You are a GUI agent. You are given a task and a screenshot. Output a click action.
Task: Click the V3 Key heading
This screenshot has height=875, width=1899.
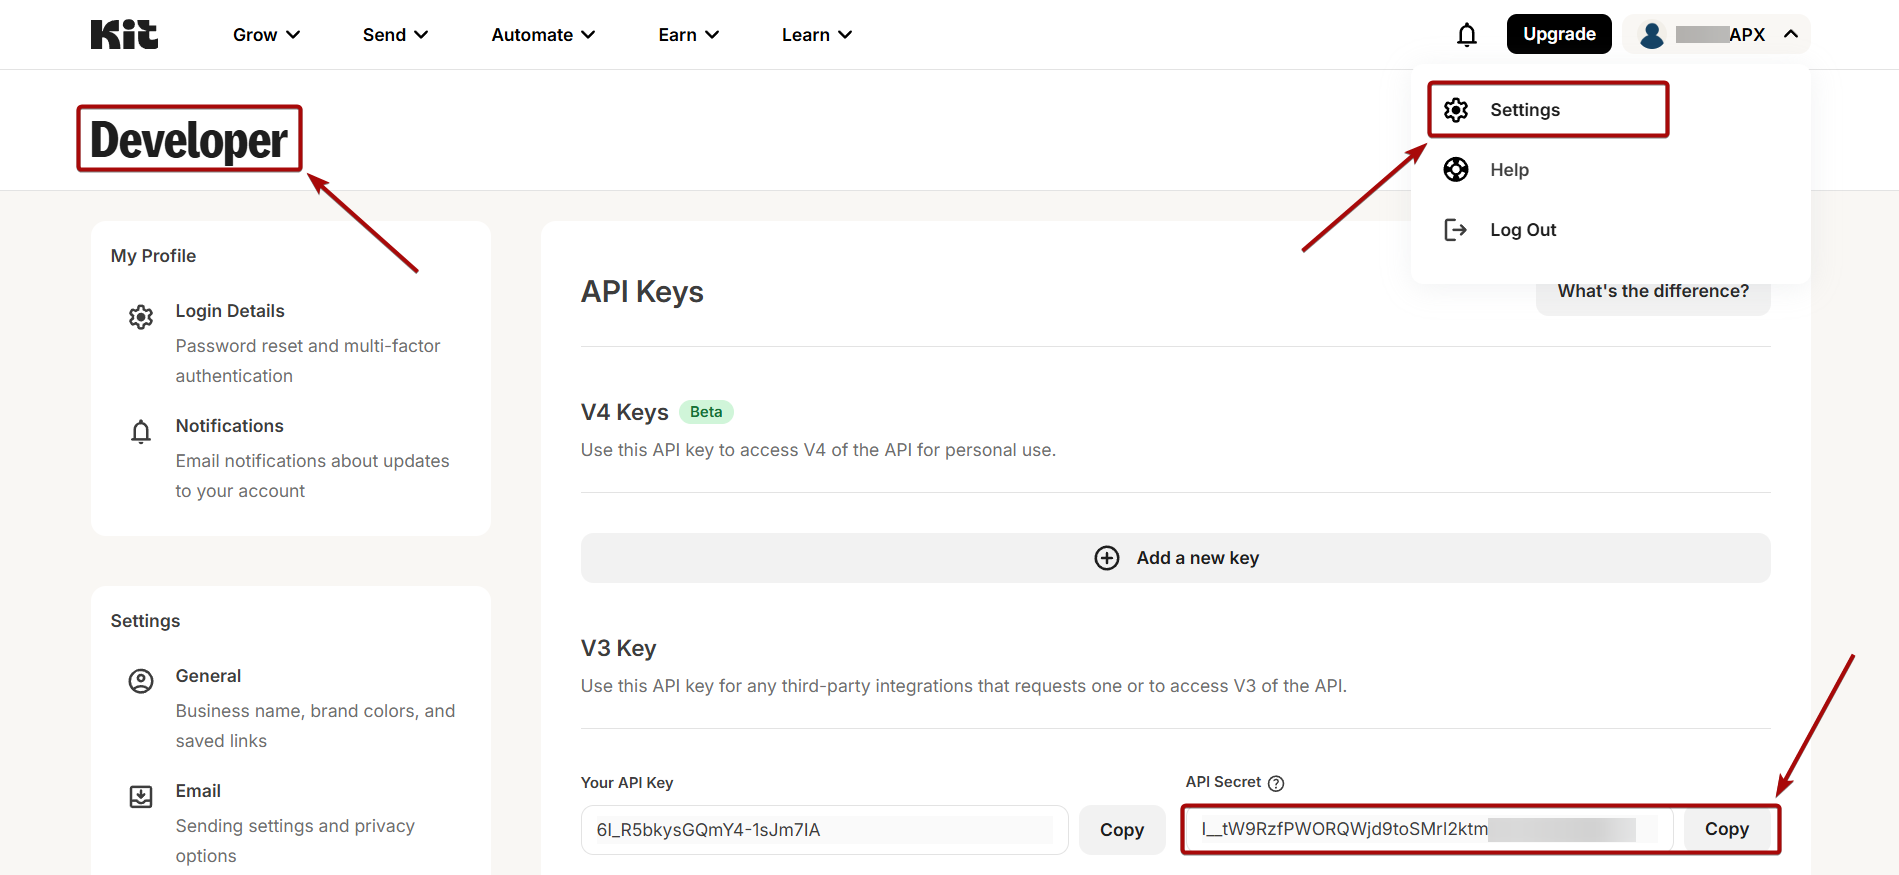(x=618, y=648)
